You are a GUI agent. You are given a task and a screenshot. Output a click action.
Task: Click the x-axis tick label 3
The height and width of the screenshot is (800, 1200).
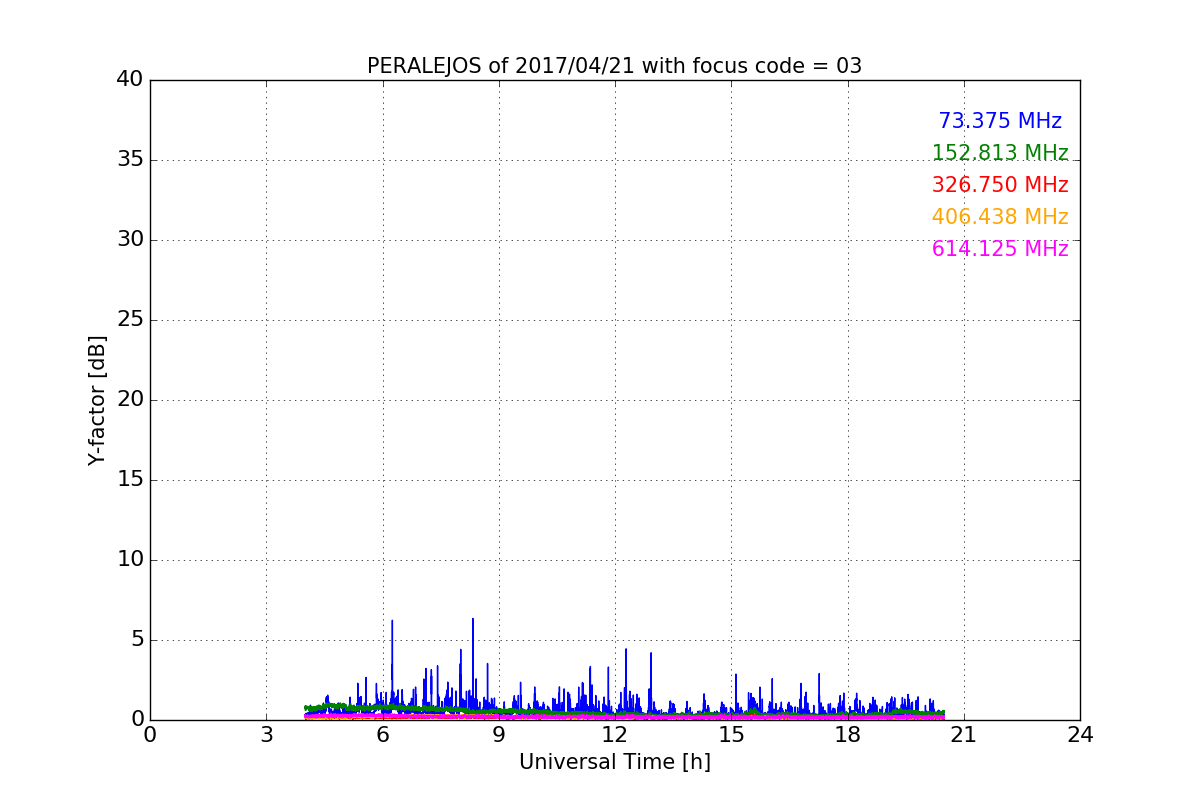pyautogui.click(x=266, y=735)
